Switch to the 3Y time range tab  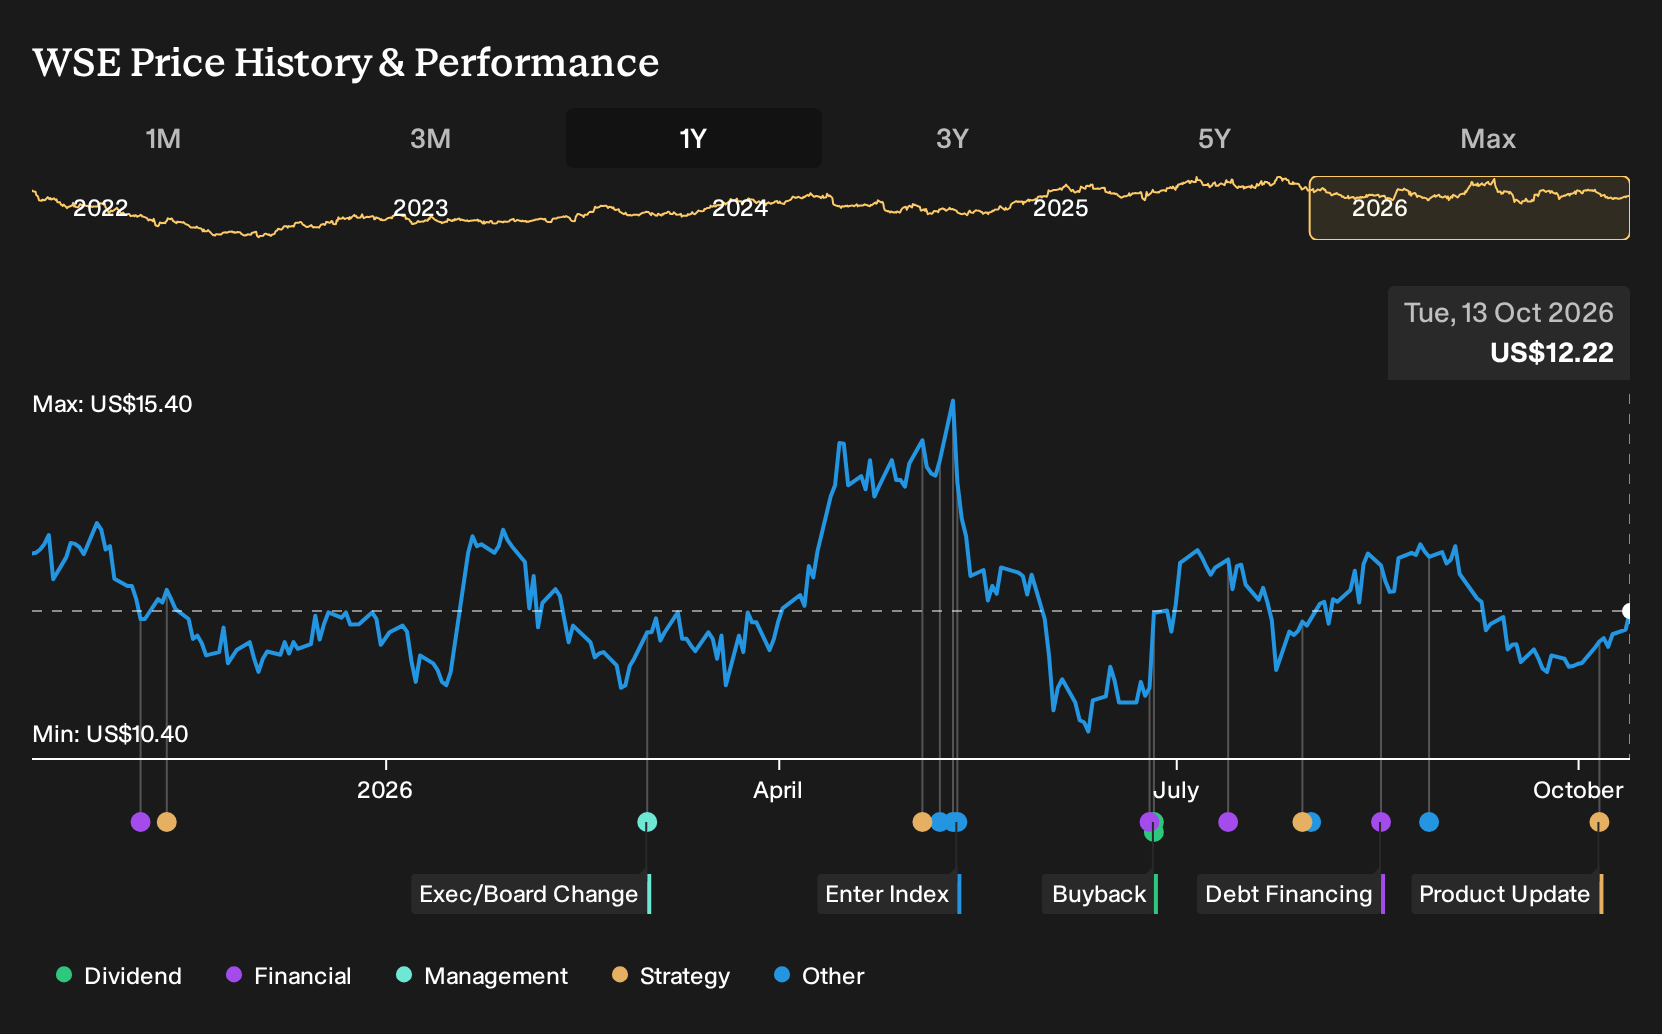tap(952, 138)
